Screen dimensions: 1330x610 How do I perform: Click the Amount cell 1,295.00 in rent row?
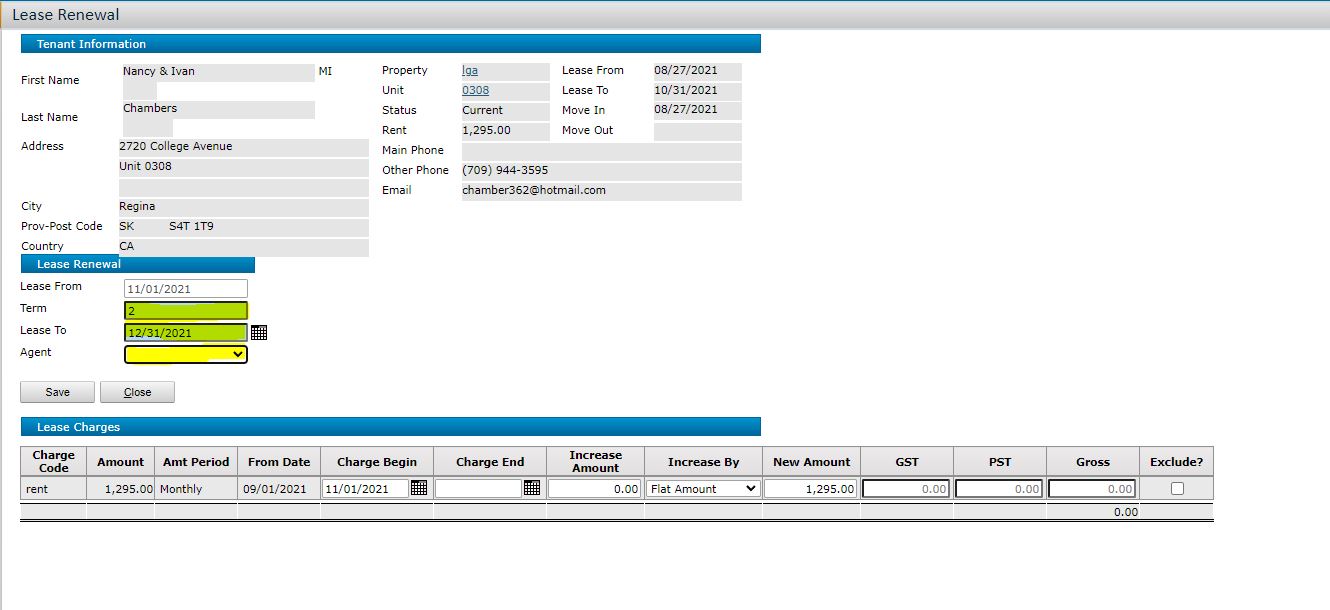pos(120,489)
